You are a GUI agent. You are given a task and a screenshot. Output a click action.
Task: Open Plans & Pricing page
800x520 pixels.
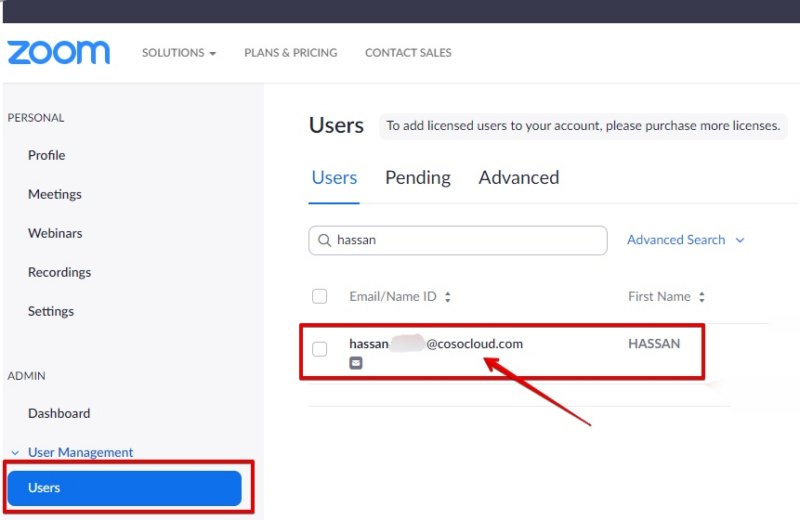tap(291, 53)
